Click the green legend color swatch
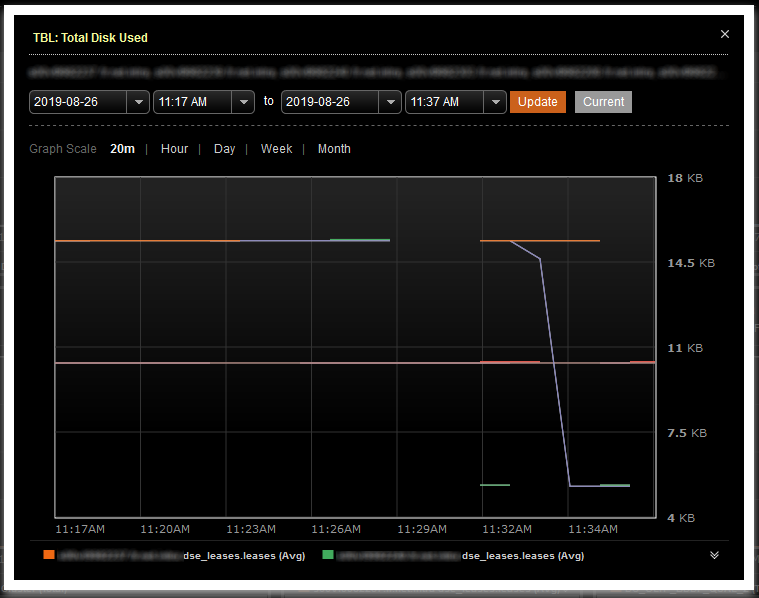The width and height of the screenshot is (759, 598). pos(328,555)
